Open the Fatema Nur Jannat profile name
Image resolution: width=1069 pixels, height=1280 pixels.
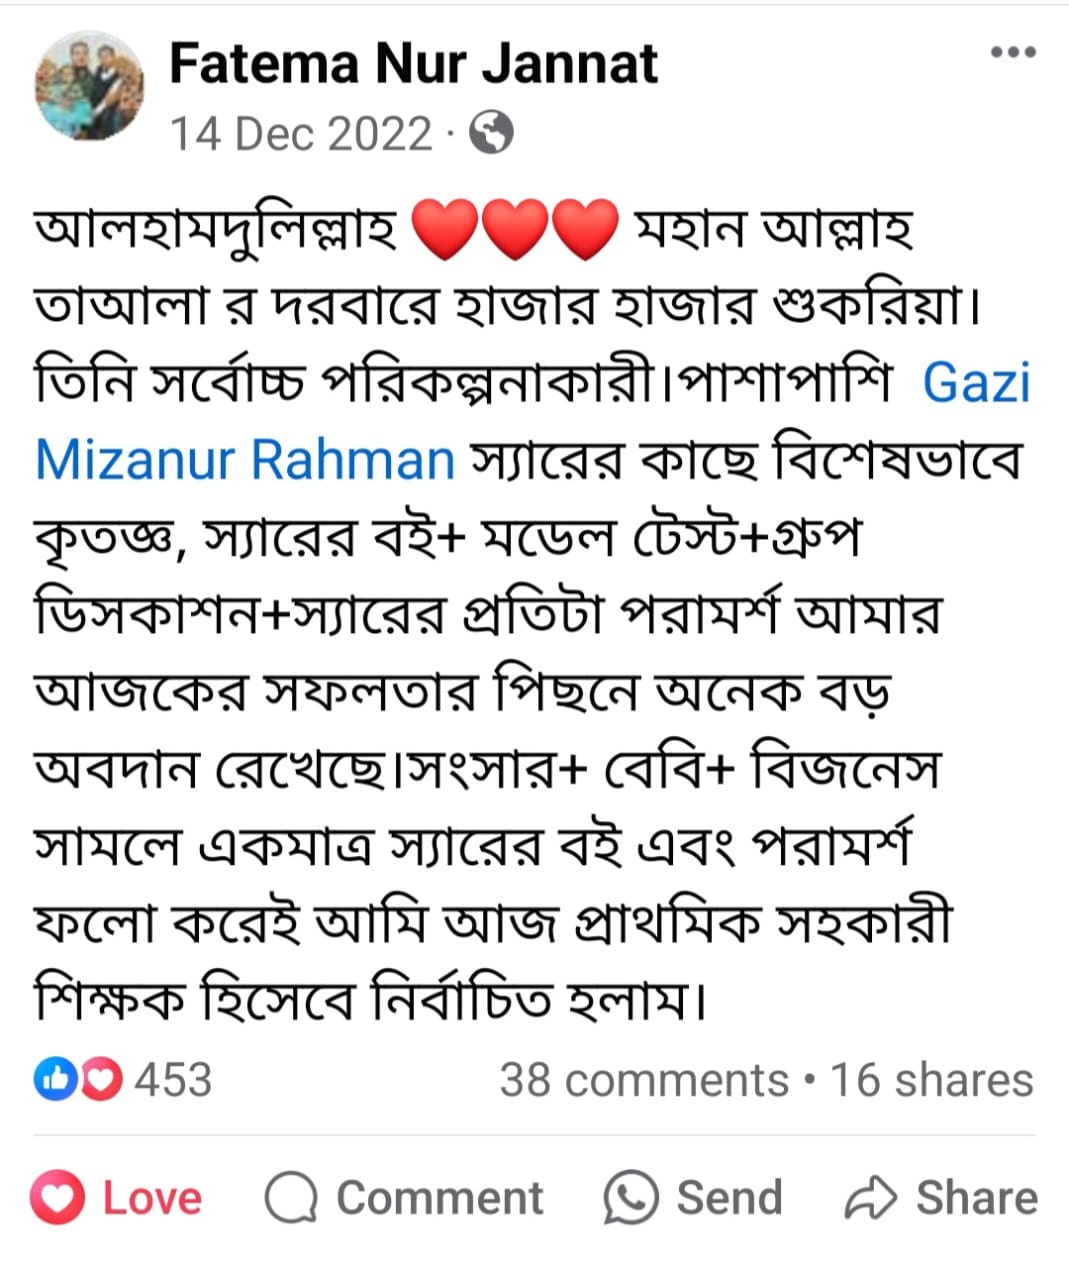(x=413, y=64)
